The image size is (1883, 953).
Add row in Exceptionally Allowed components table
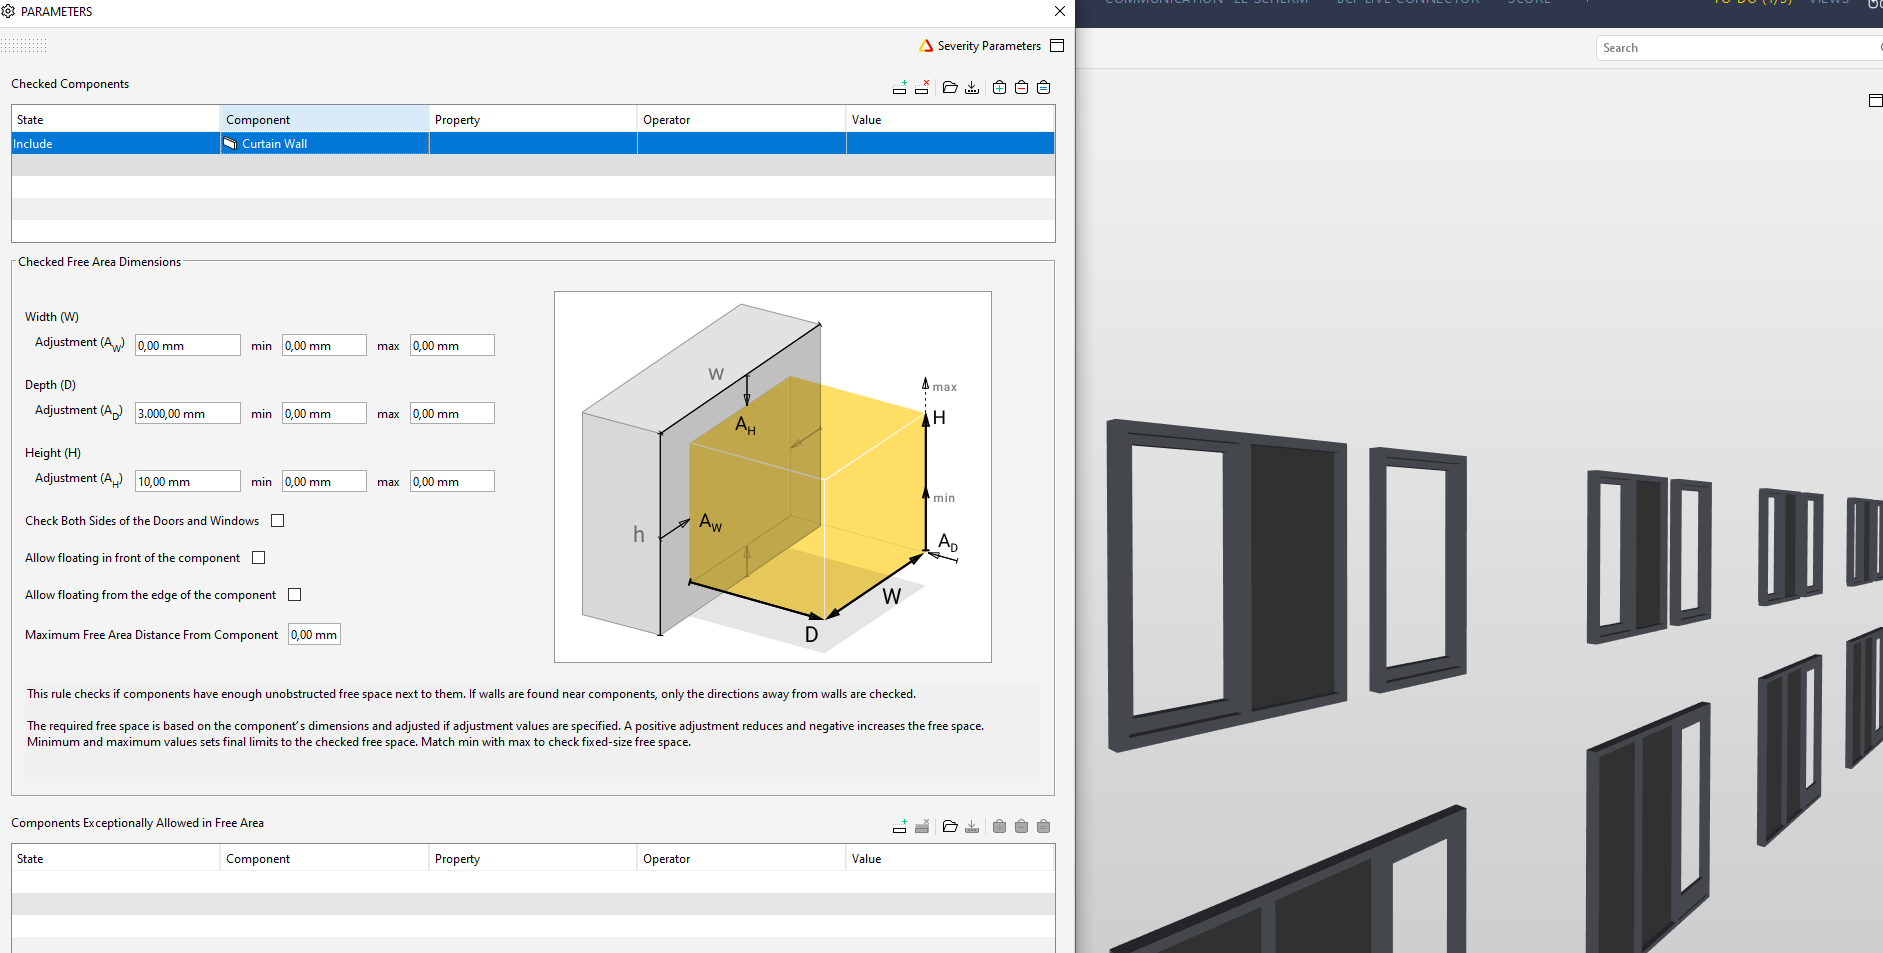point(900,827)
